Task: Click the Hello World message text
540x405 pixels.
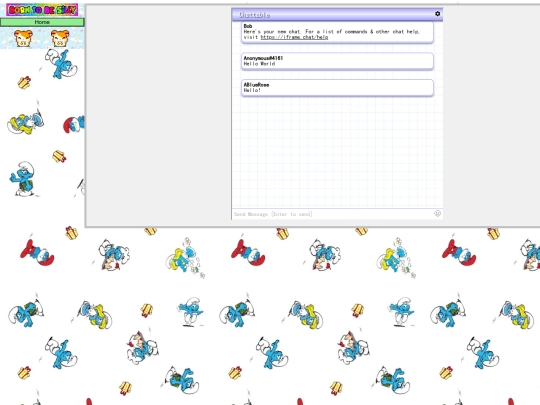Action: 259,63
